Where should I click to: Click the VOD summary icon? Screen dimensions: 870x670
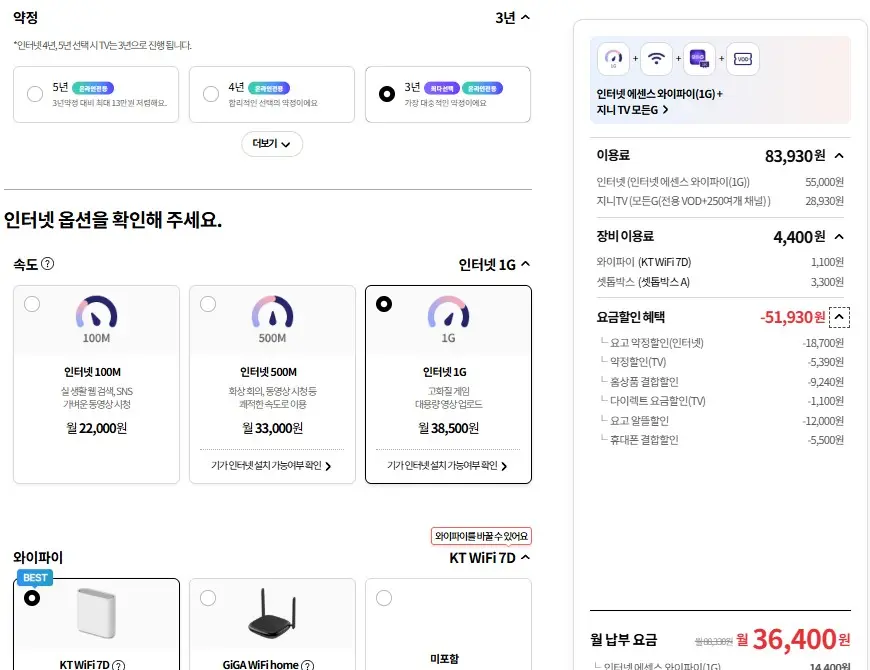click(x=742, y=58)
